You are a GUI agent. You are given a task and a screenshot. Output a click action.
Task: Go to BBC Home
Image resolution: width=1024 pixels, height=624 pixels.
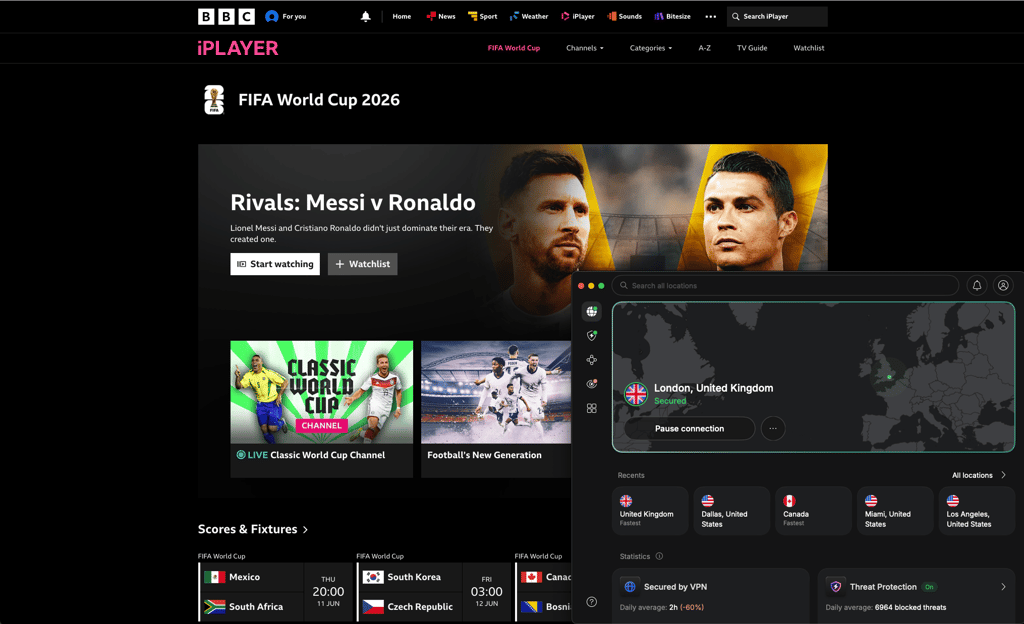coord(402,16)
